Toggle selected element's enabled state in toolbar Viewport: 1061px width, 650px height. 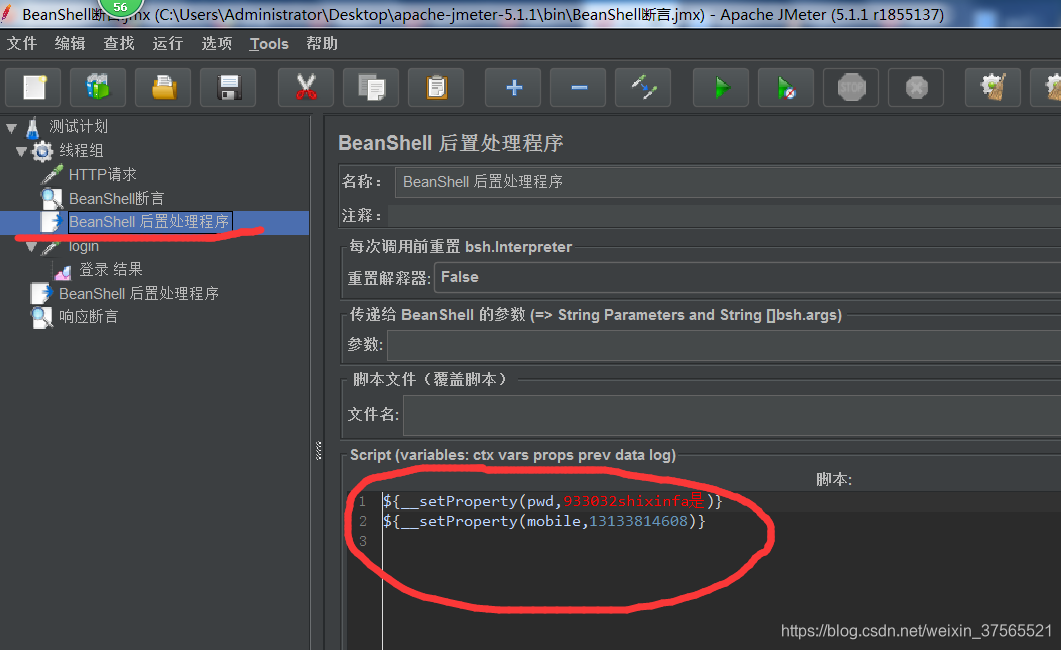click(x=643, y=87)
